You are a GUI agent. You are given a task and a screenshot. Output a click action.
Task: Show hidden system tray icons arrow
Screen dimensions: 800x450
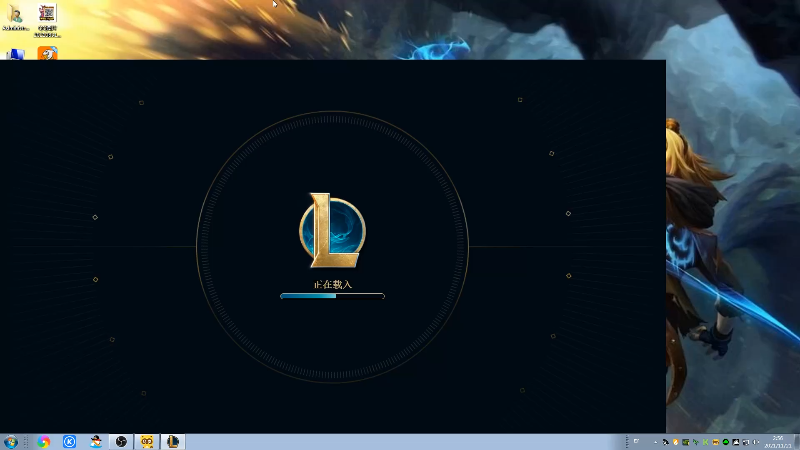coord(656,442)
